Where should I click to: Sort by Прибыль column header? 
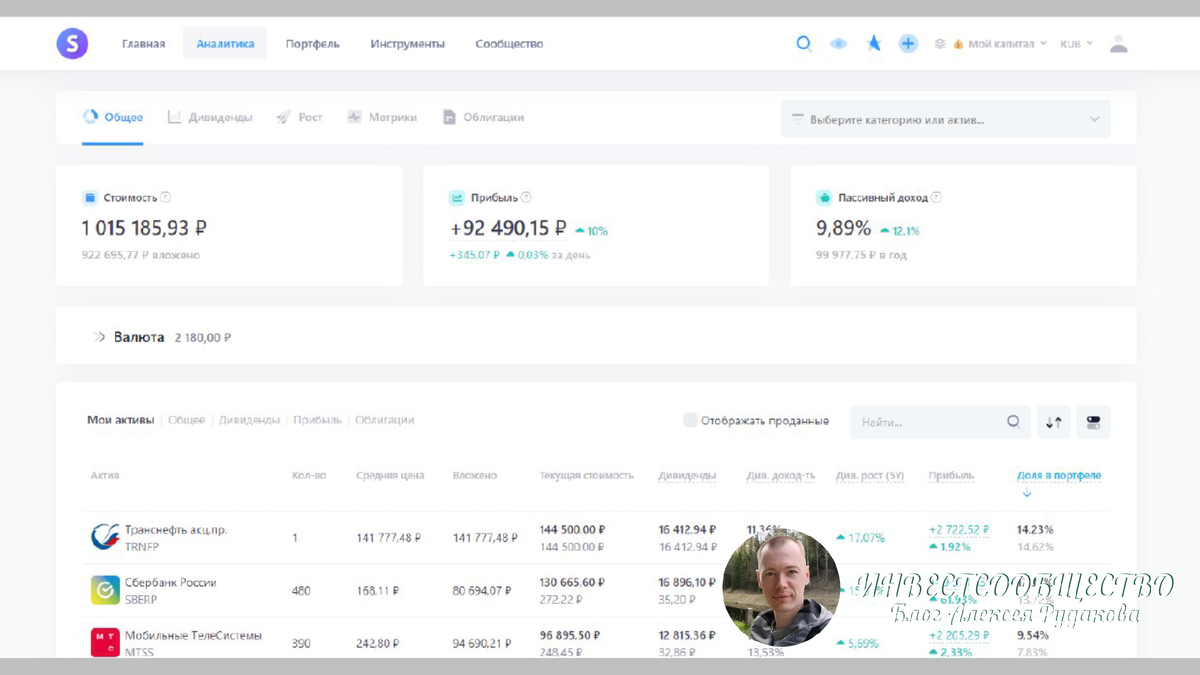pos(951,475)
